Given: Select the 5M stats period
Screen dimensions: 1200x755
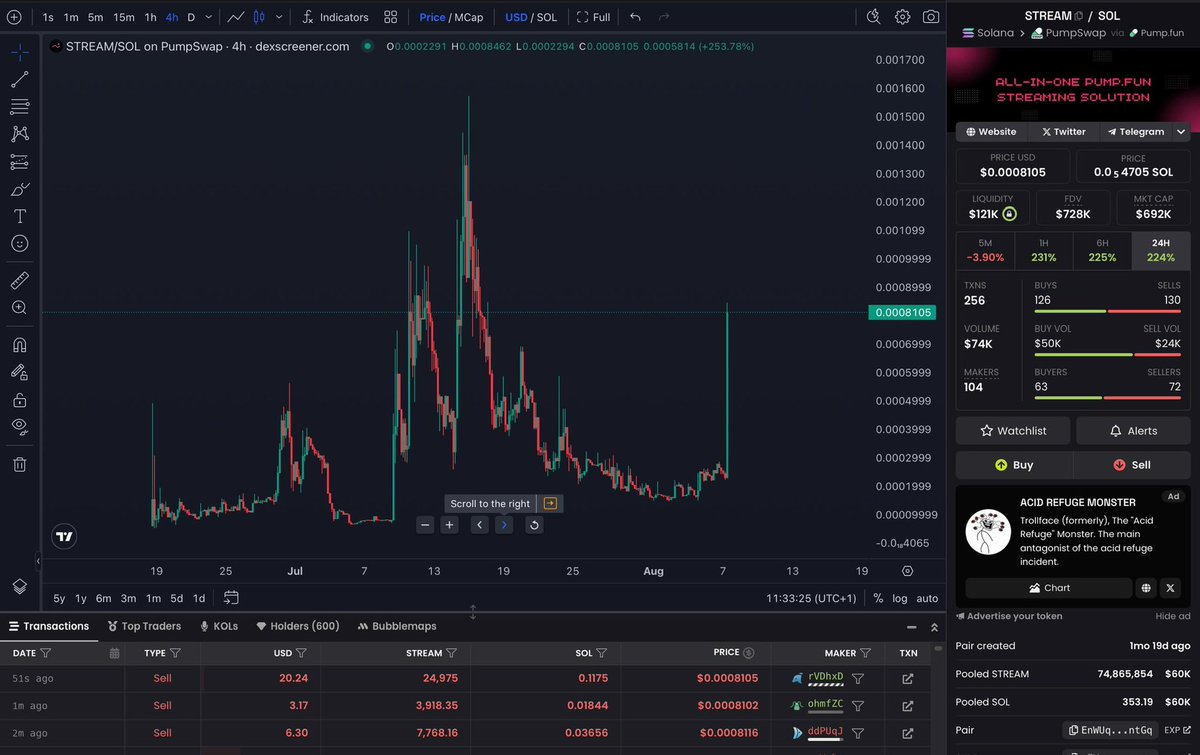Looking at the screenshot, I should pos(985,251).
